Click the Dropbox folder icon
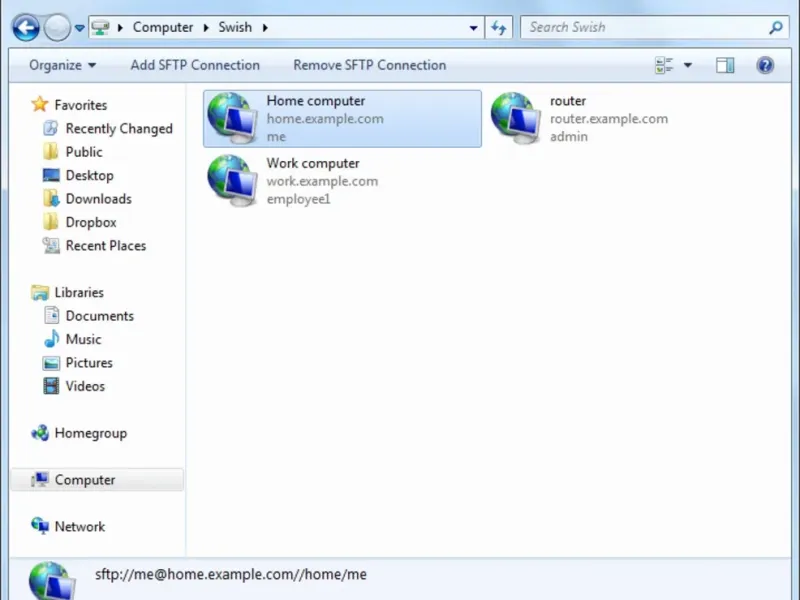Image resolution: width=800 pixels, height=600 pixels. coord(51,222)
